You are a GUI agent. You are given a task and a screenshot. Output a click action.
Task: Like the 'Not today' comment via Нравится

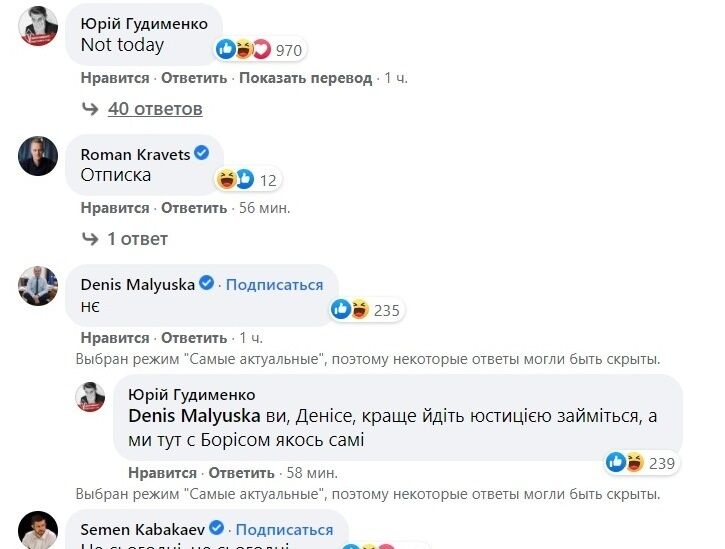pos(114,78)
